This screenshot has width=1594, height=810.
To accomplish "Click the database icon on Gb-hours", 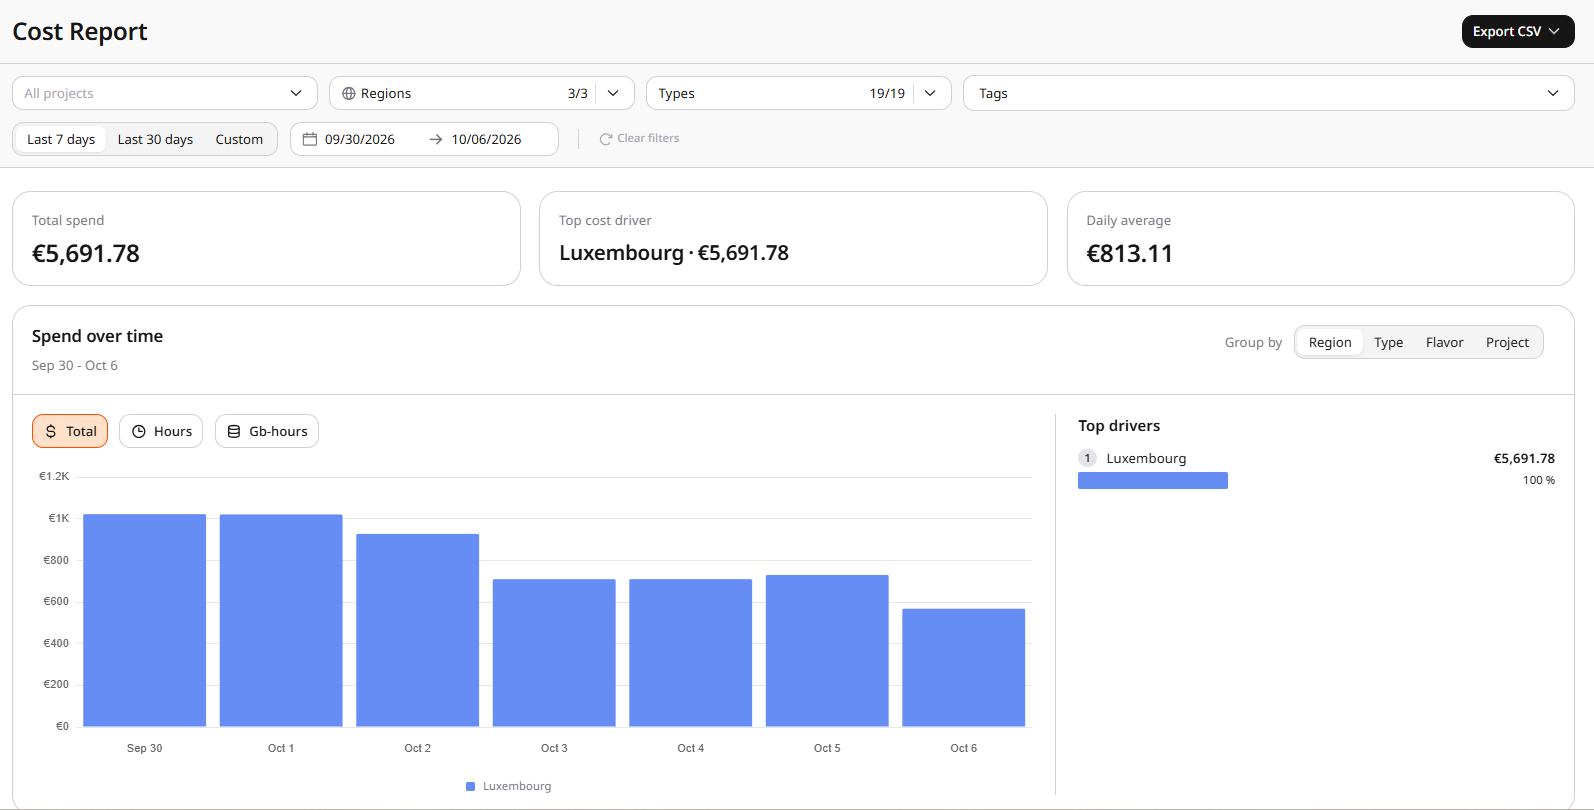I will [x=234, y=431].
